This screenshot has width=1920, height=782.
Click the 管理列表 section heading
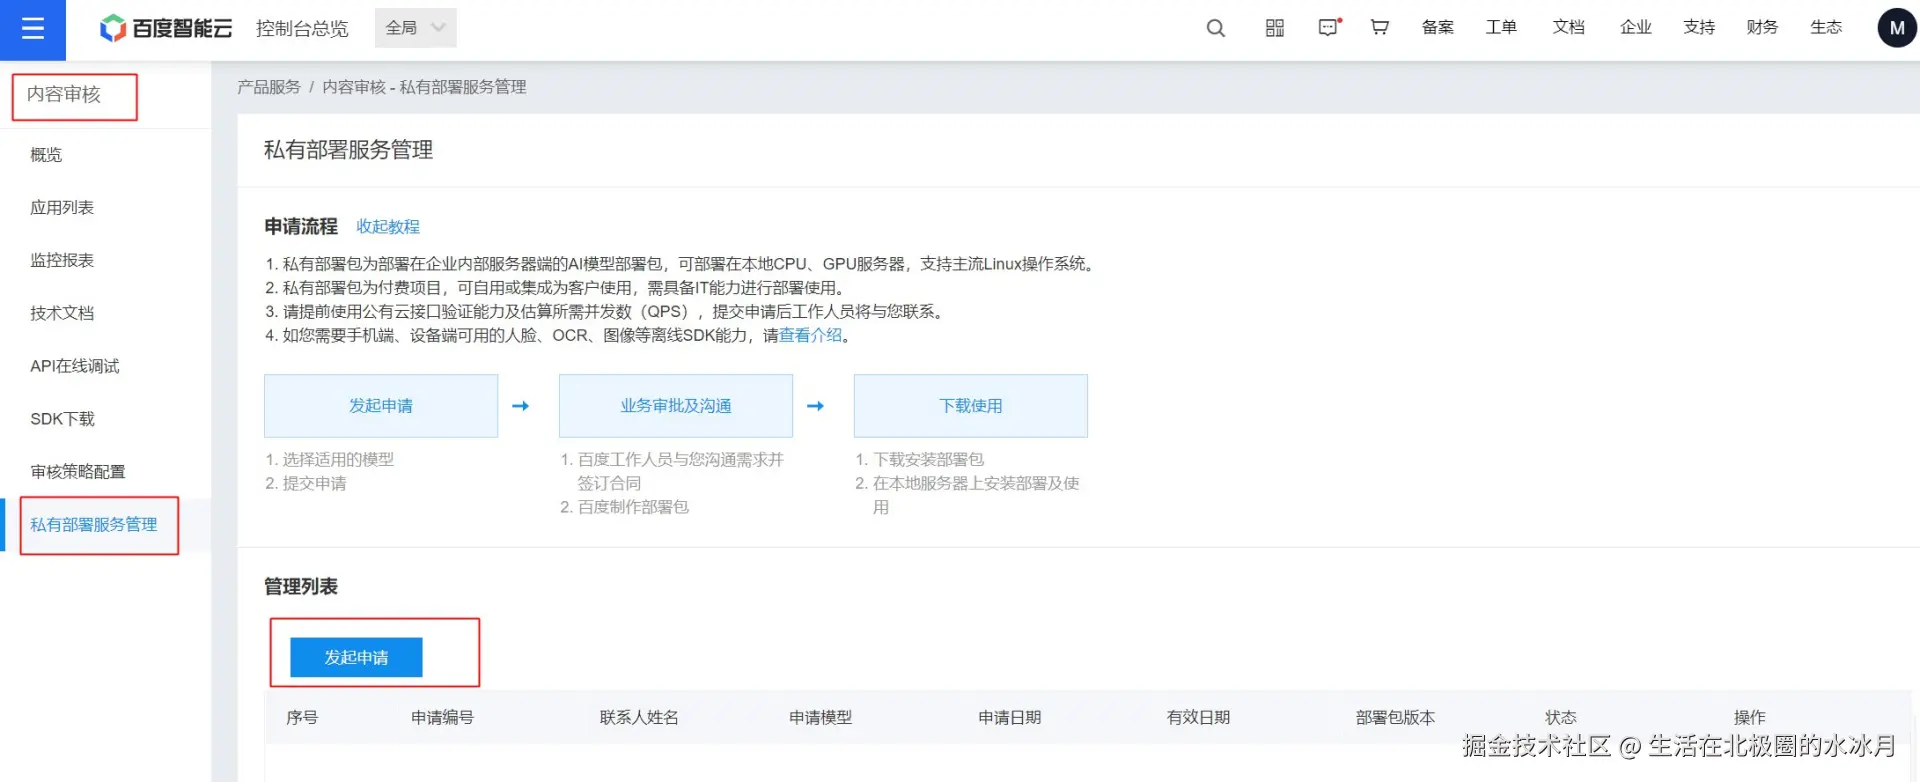301,587
